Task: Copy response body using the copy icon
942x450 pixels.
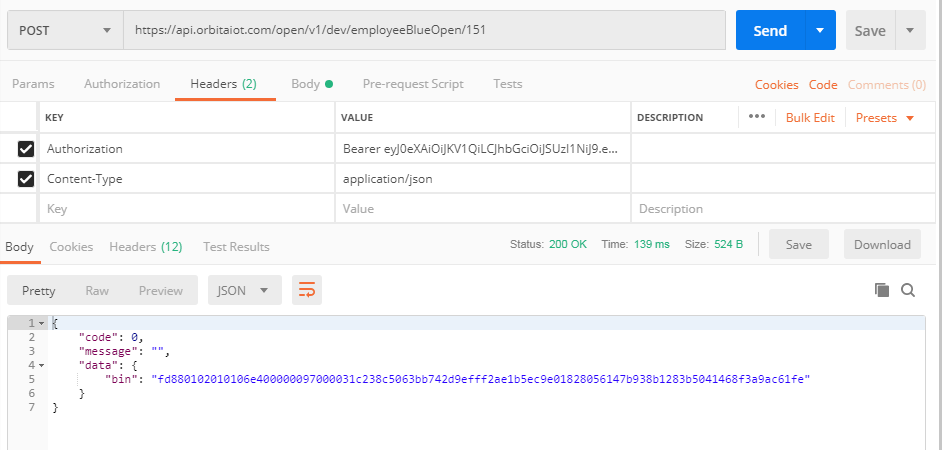Action: click(x=882, y=290)
